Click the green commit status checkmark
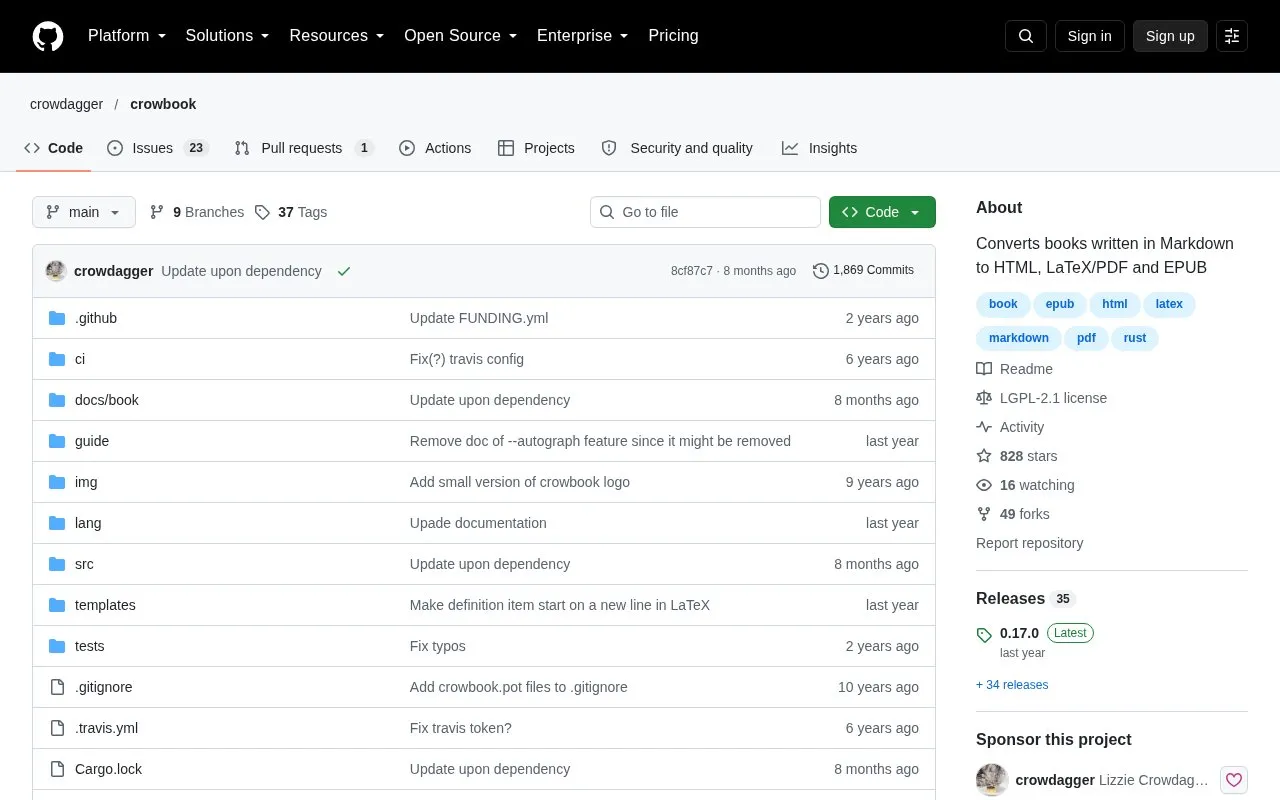 (344, 271)
